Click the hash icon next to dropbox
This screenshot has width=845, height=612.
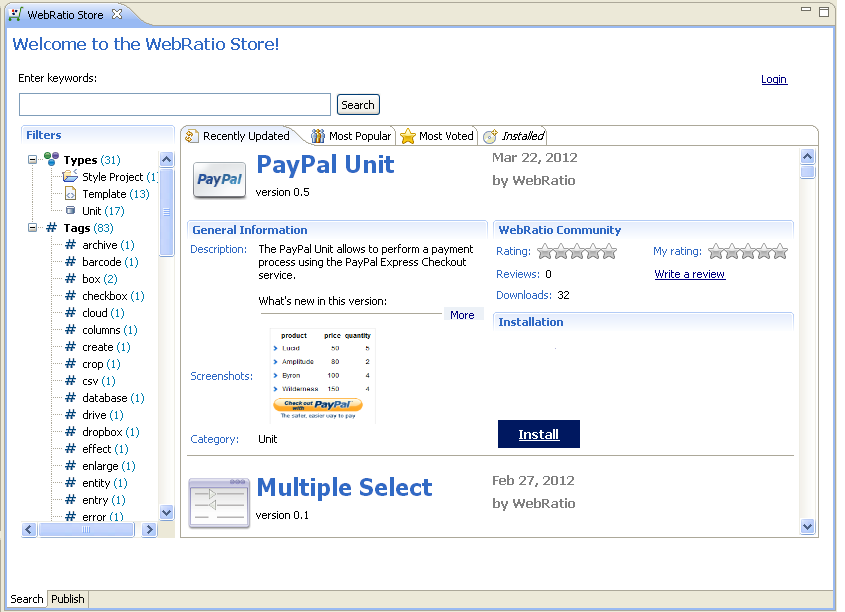coord(70,432)
